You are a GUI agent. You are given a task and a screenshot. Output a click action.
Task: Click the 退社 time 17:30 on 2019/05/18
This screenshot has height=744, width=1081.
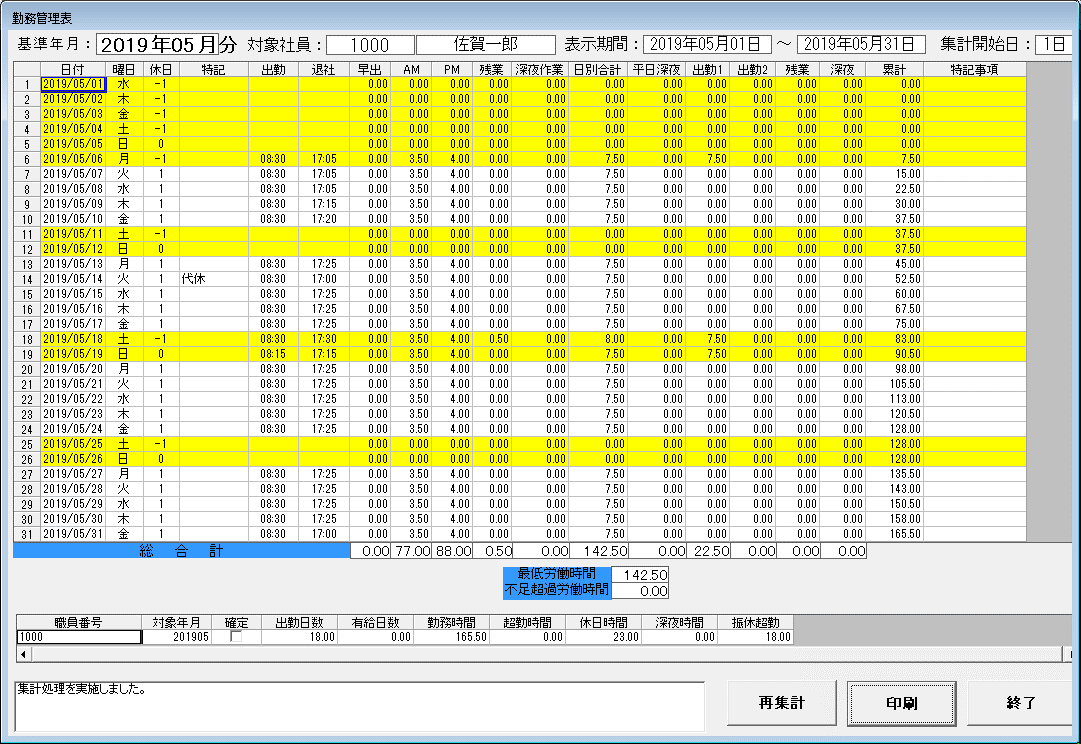tap(323, 339)
